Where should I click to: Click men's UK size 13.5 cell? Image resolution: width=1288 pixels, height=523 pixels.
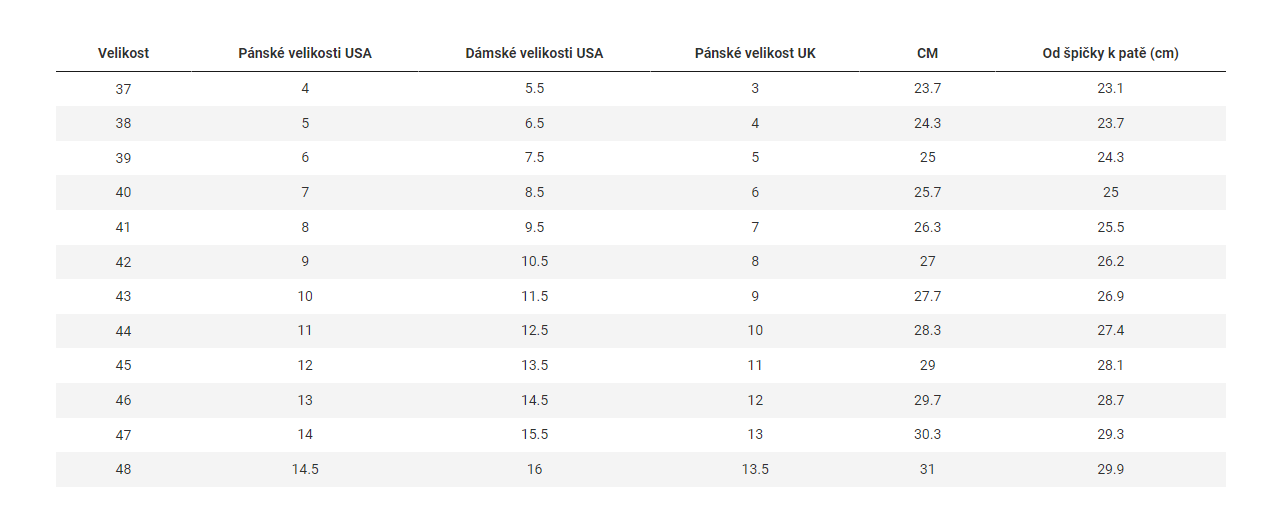[755, 470]
